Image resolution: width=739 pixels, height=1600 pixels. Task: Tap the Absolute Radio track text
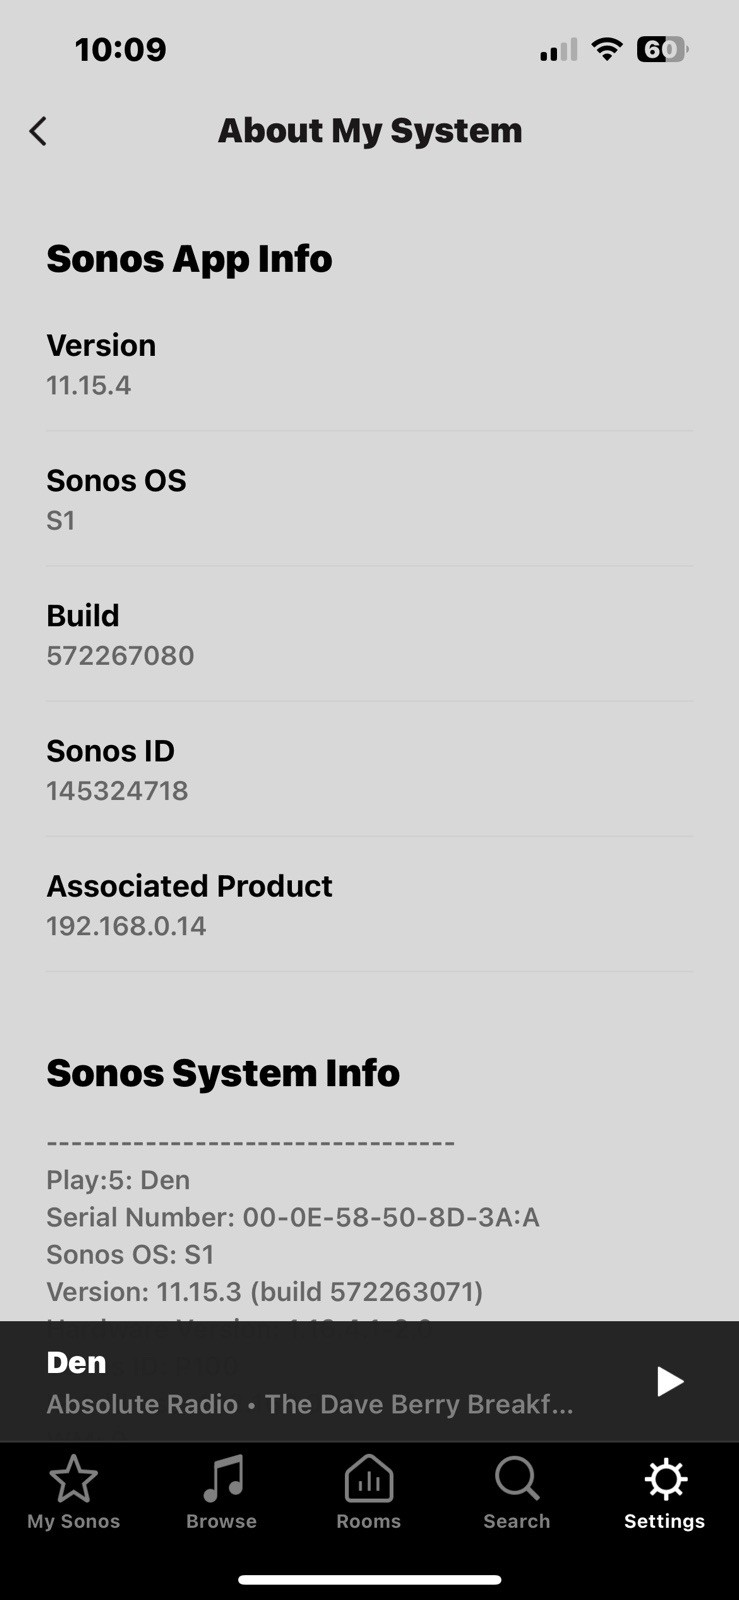pyautogui.click(x=310, y=1404)
